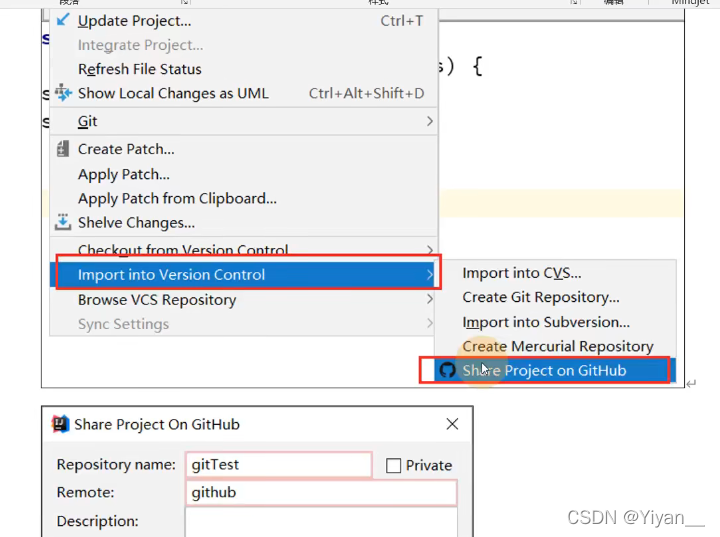Image resolution: width=720 pixels, height=537 pixels.
Task: Select Apply Patch entry
Action: coord(244,174)
